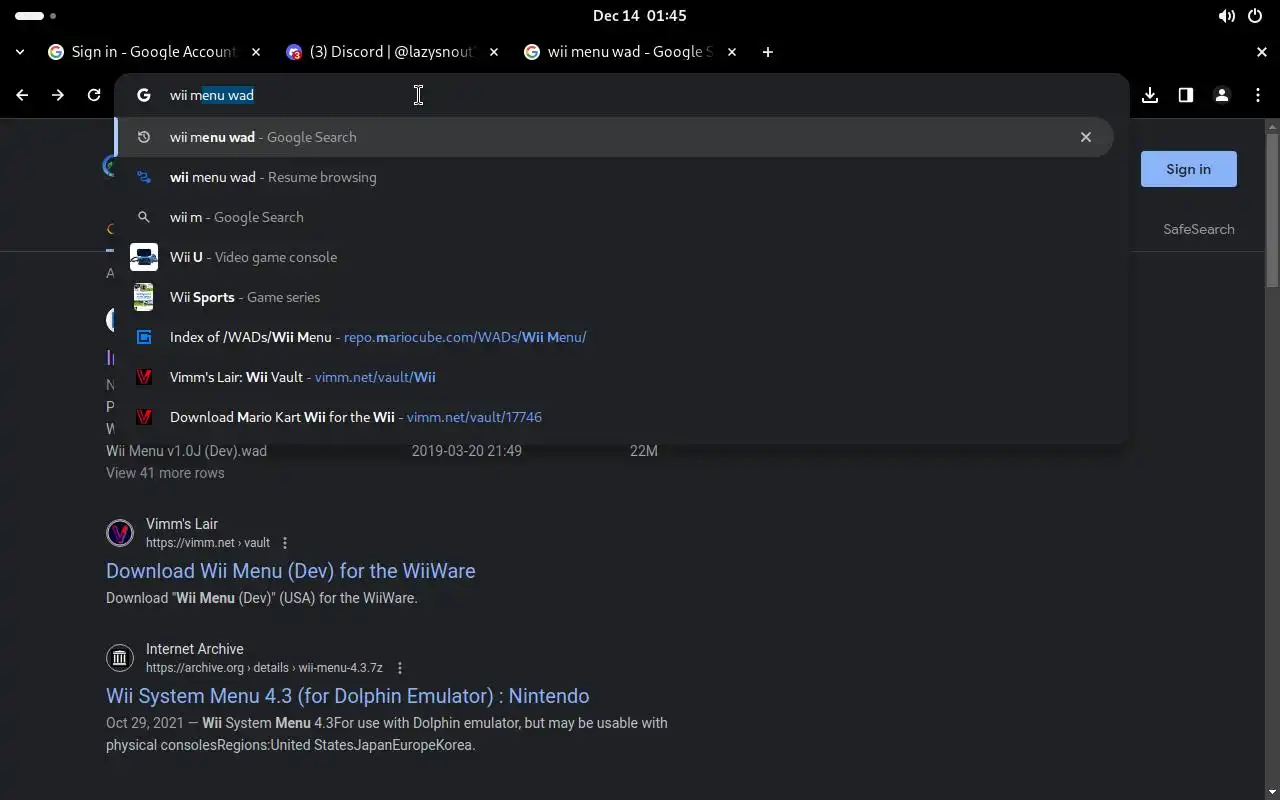Close the Discord tab

[494, 52]
